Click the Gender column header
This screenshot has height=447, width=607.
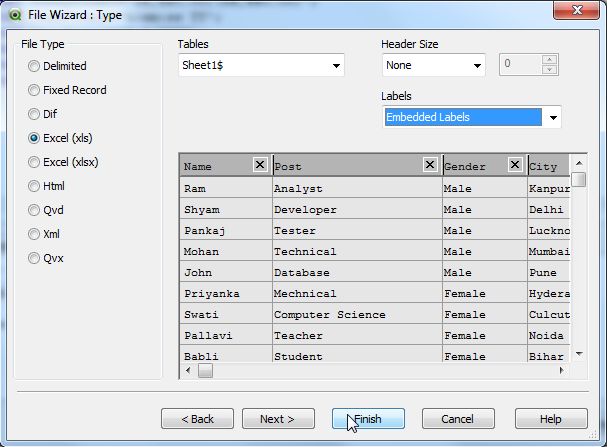point(485,166)
